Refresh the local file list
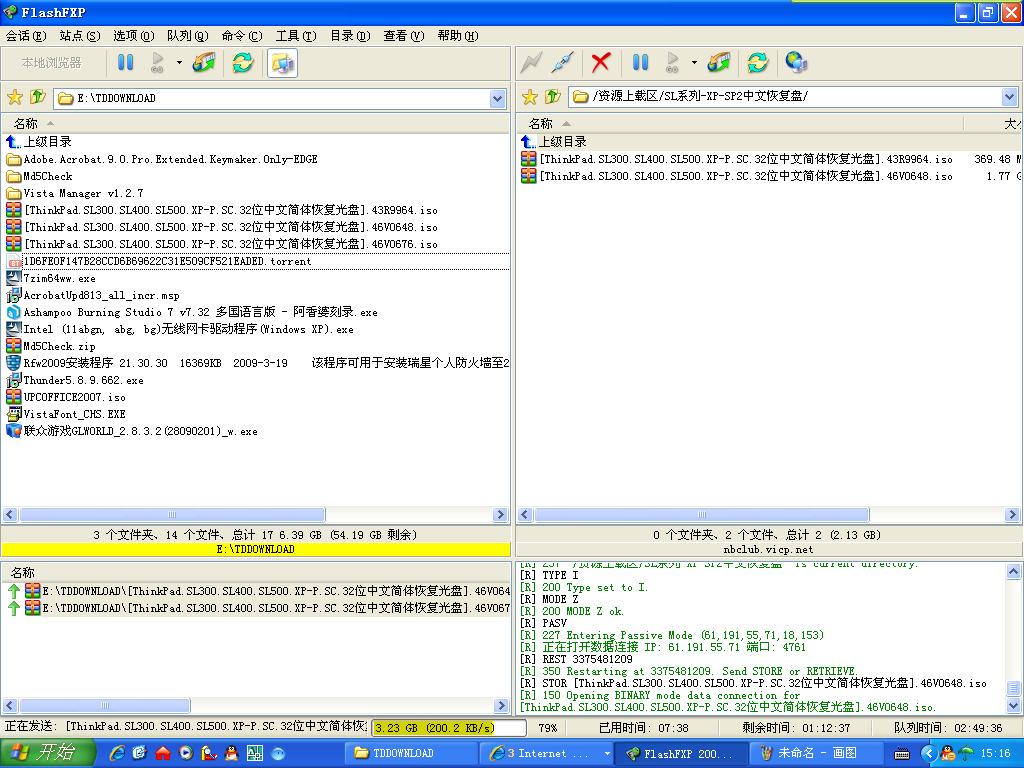The image size is (1024, 768). pos(243,63)
